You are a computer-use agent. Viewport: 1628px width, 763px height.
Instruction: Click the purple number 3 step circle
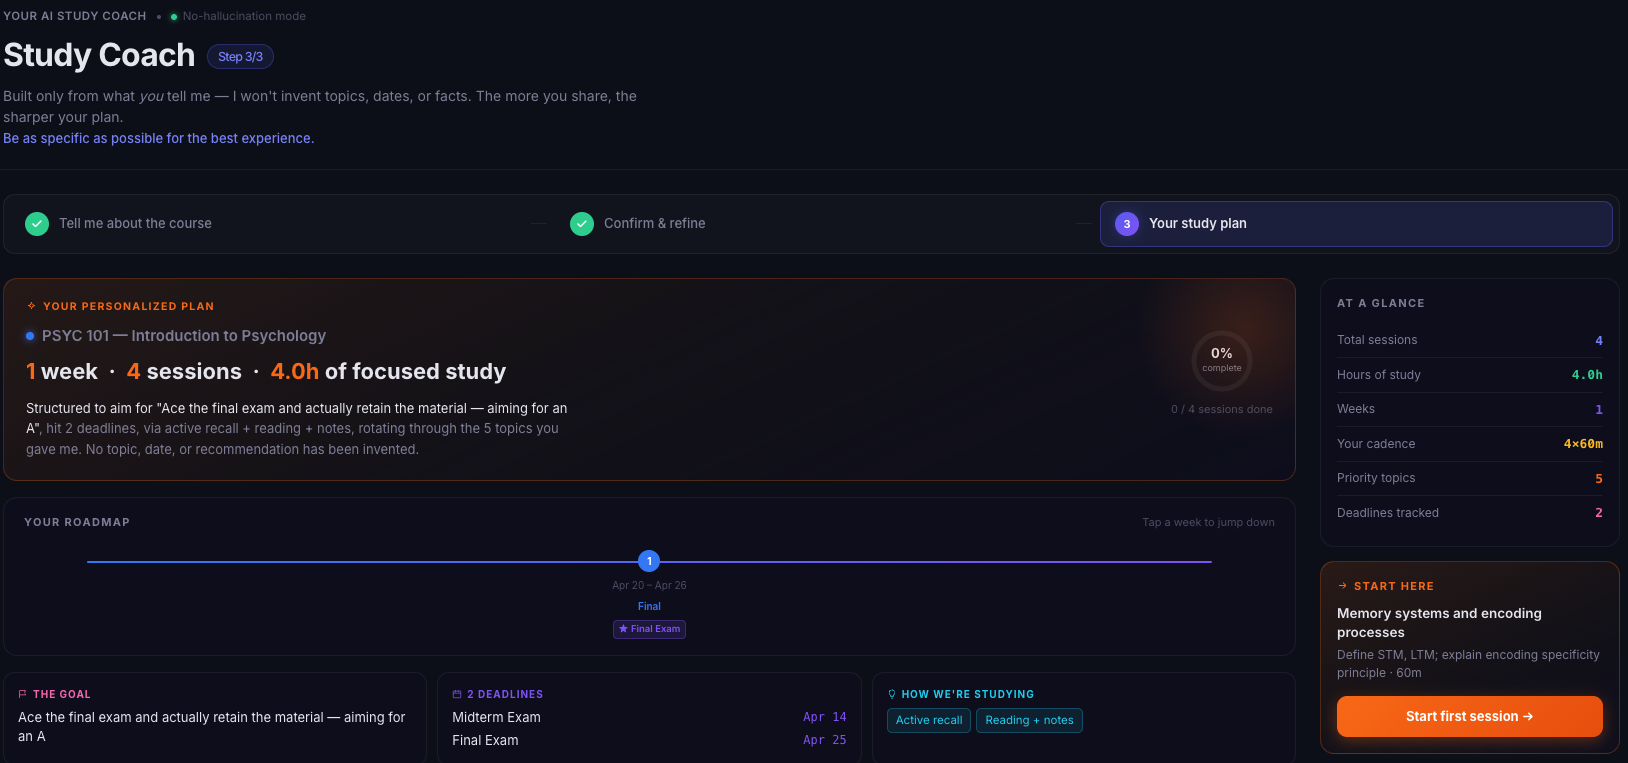1127,224
